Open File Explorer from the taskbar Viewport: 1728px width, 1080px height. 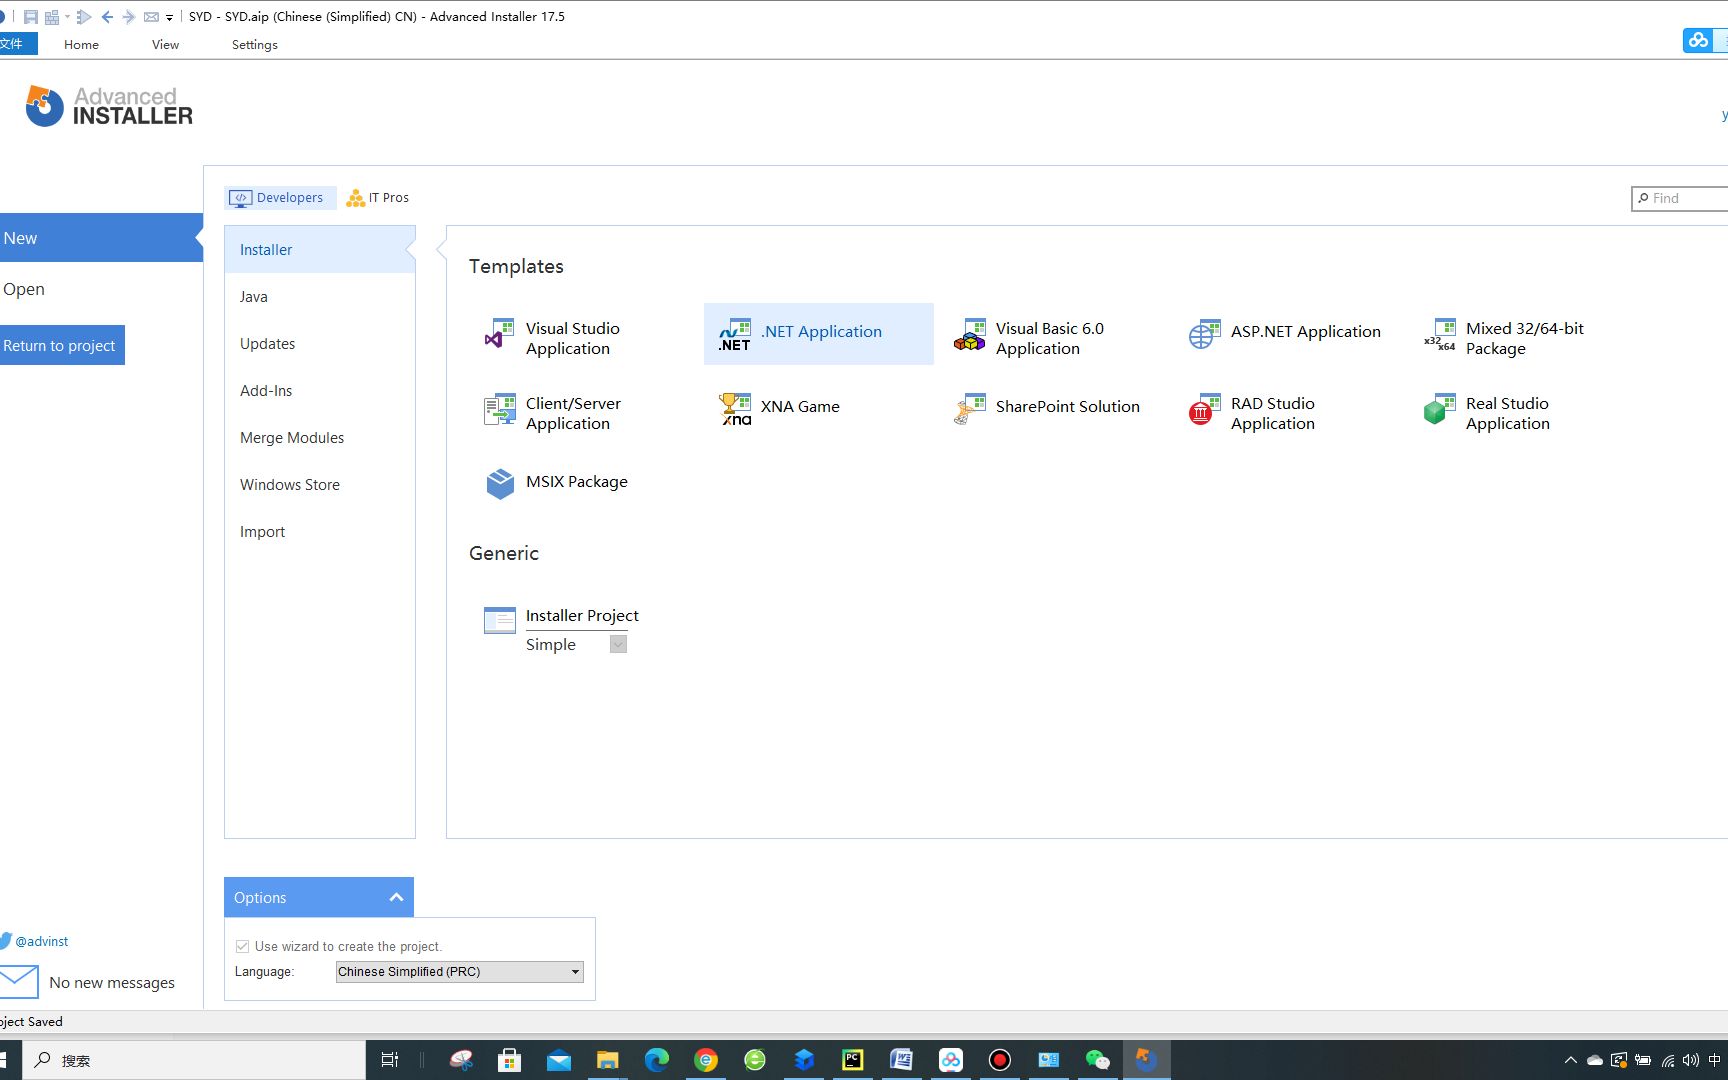pyautogui.click(x=607, y=1060)
